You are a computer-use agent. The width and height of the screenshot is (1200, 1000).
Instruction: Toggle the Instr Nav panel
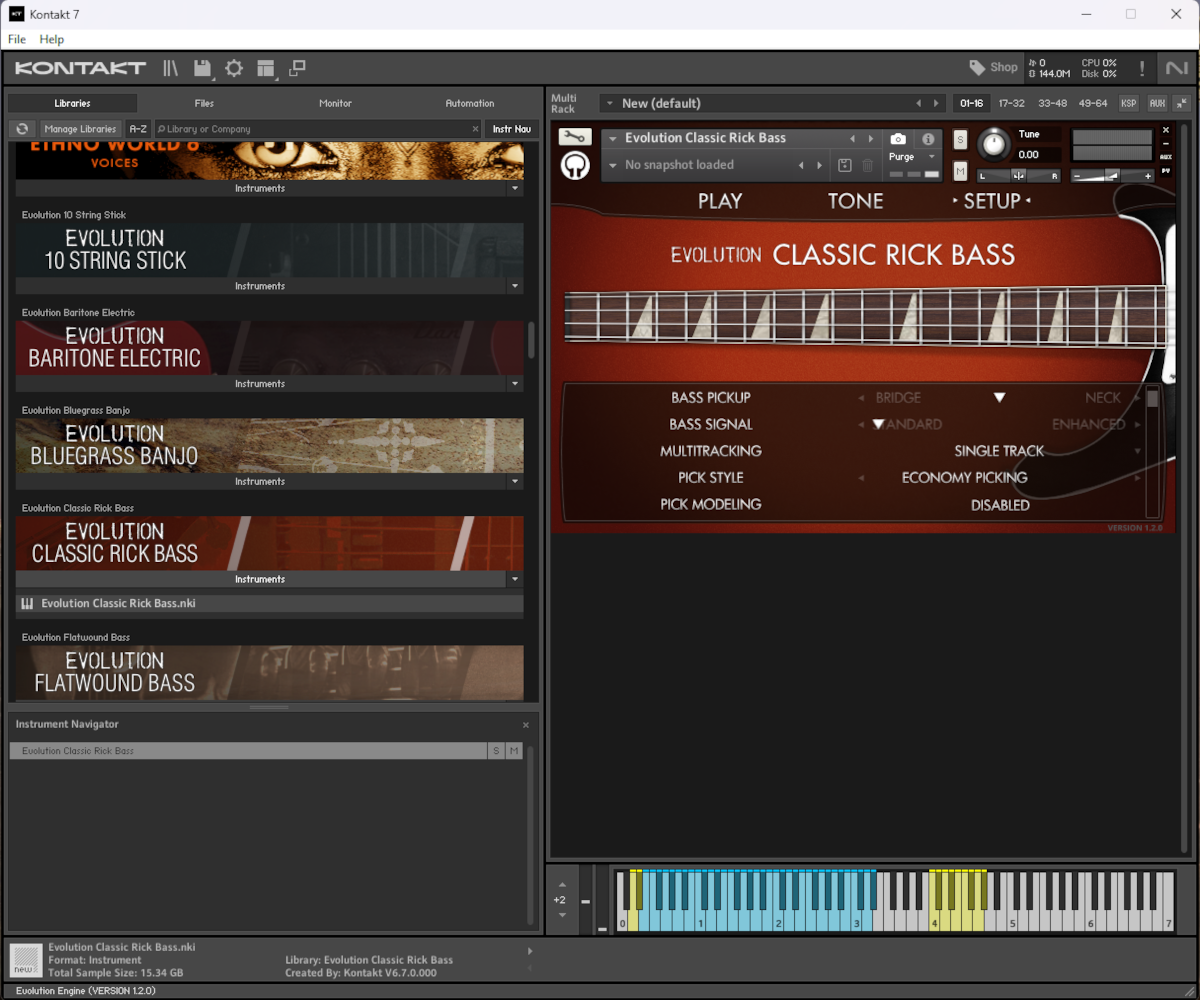(x=512, y=129)
